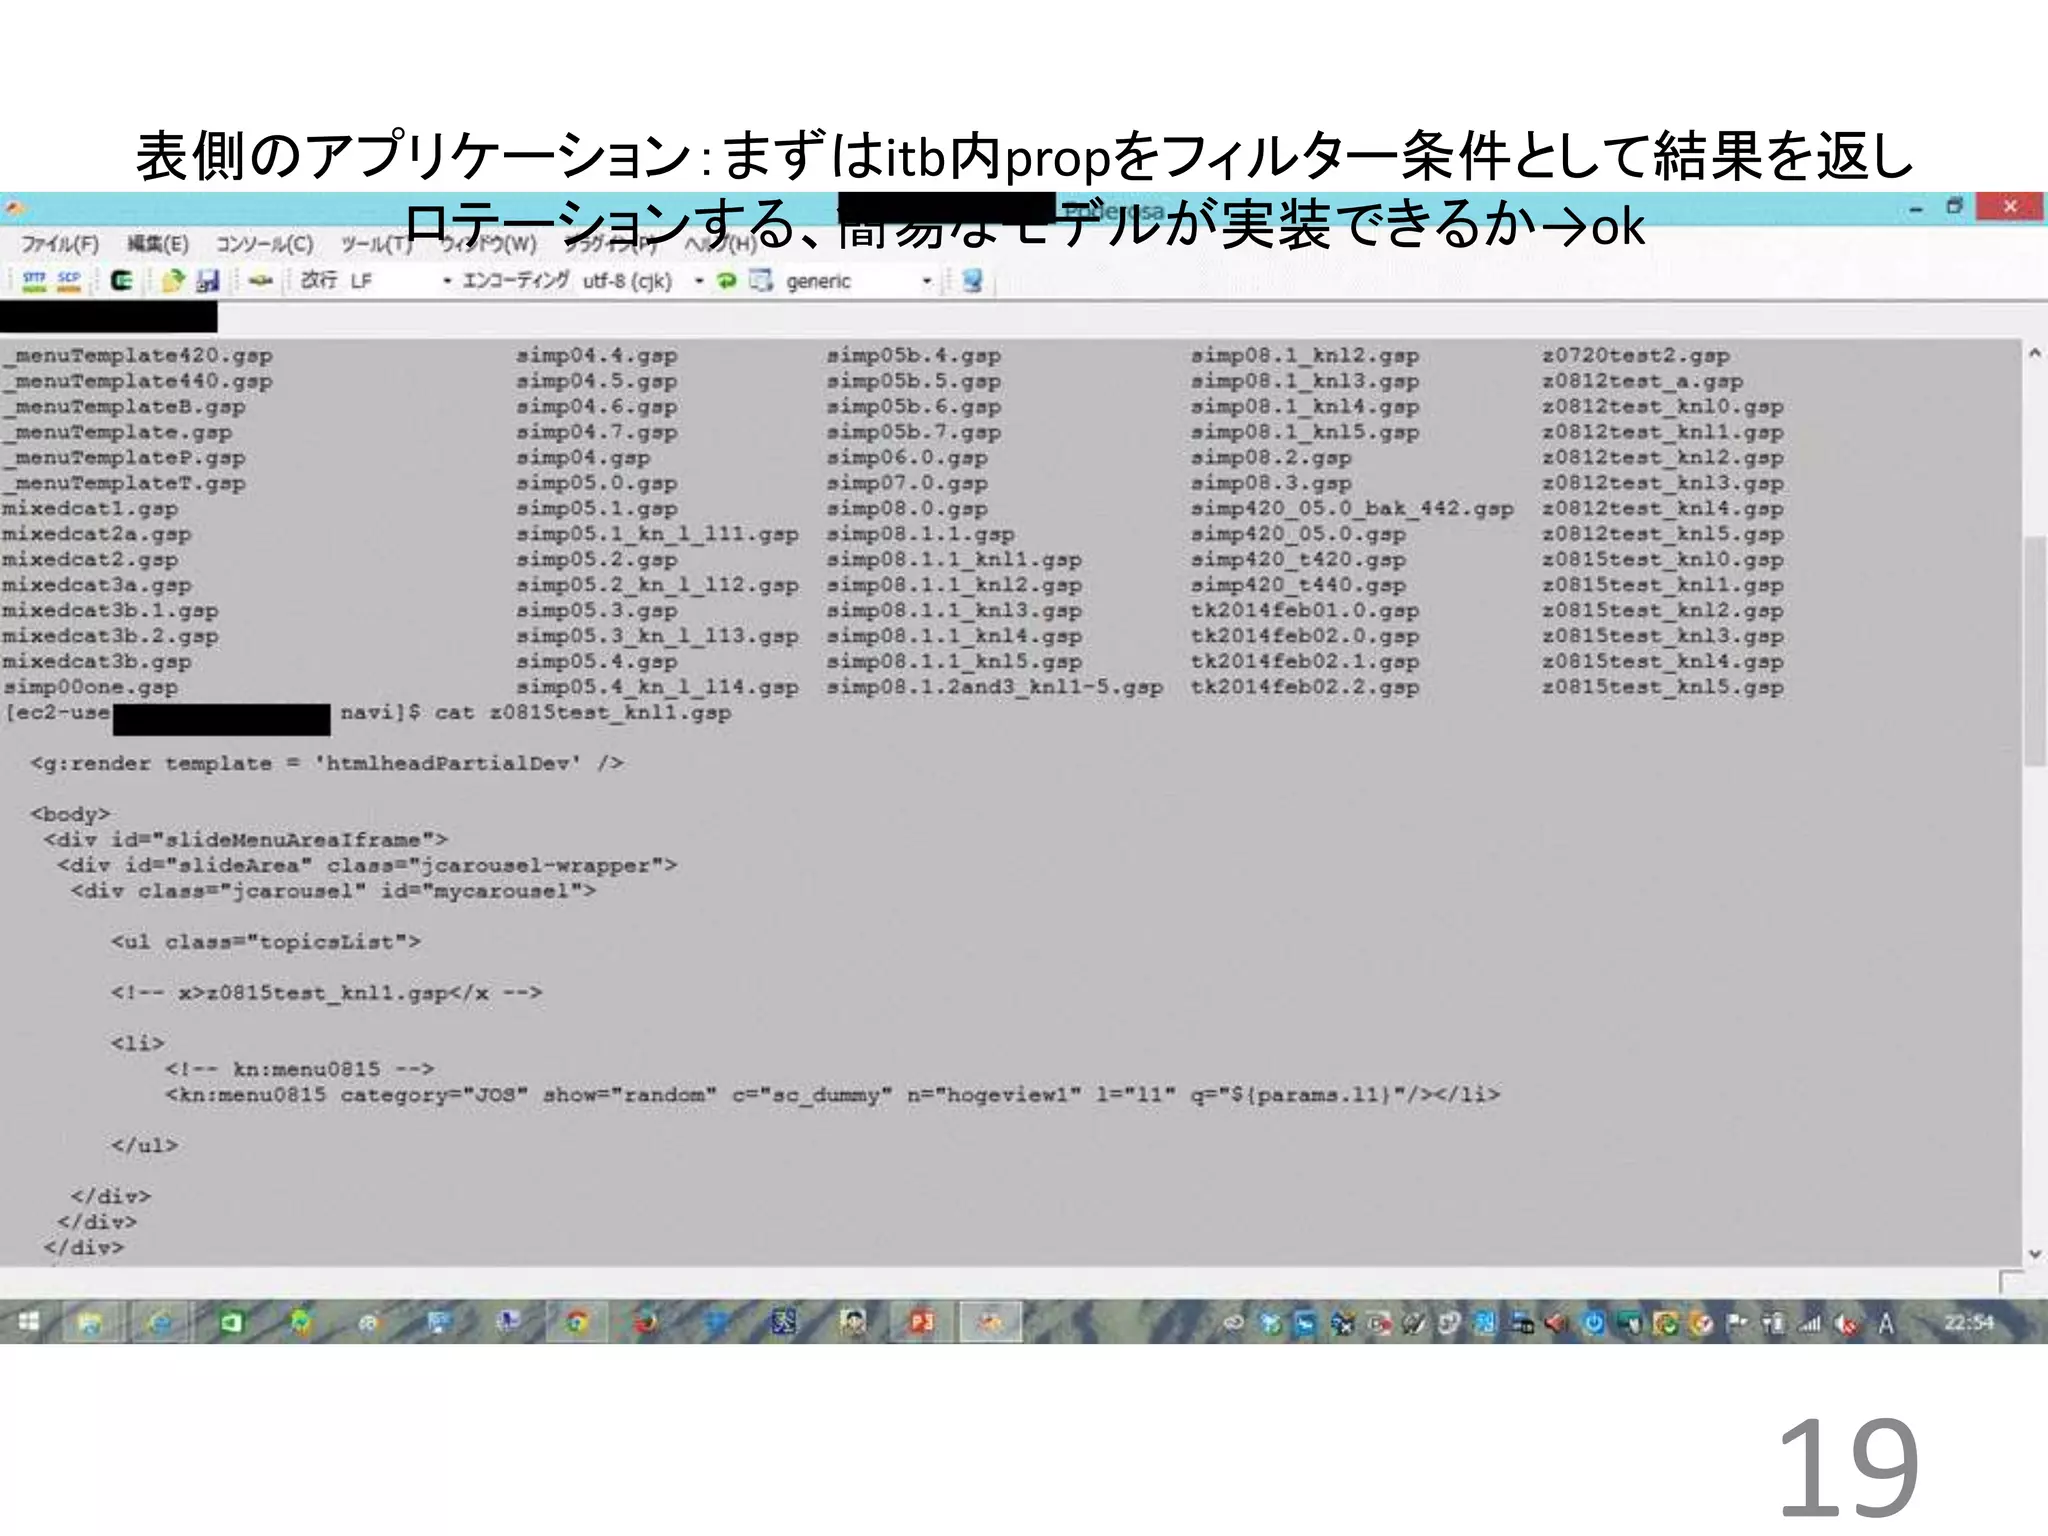
Task: Open File Explorer from the taskbar
Action: [x=90, y=1323]
